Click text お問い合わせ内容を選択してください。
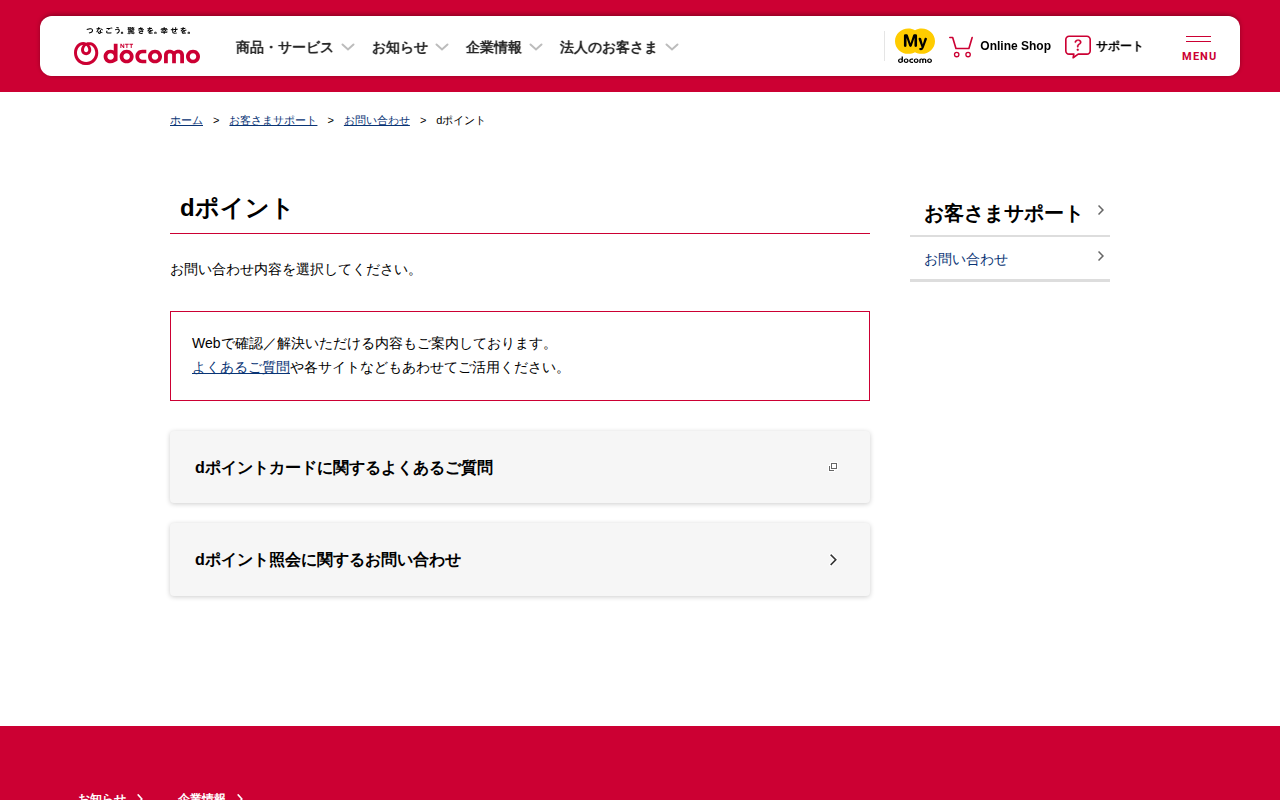Image resolution: width=1280 pixels, height=800 pixels. (x=294, y=270)
